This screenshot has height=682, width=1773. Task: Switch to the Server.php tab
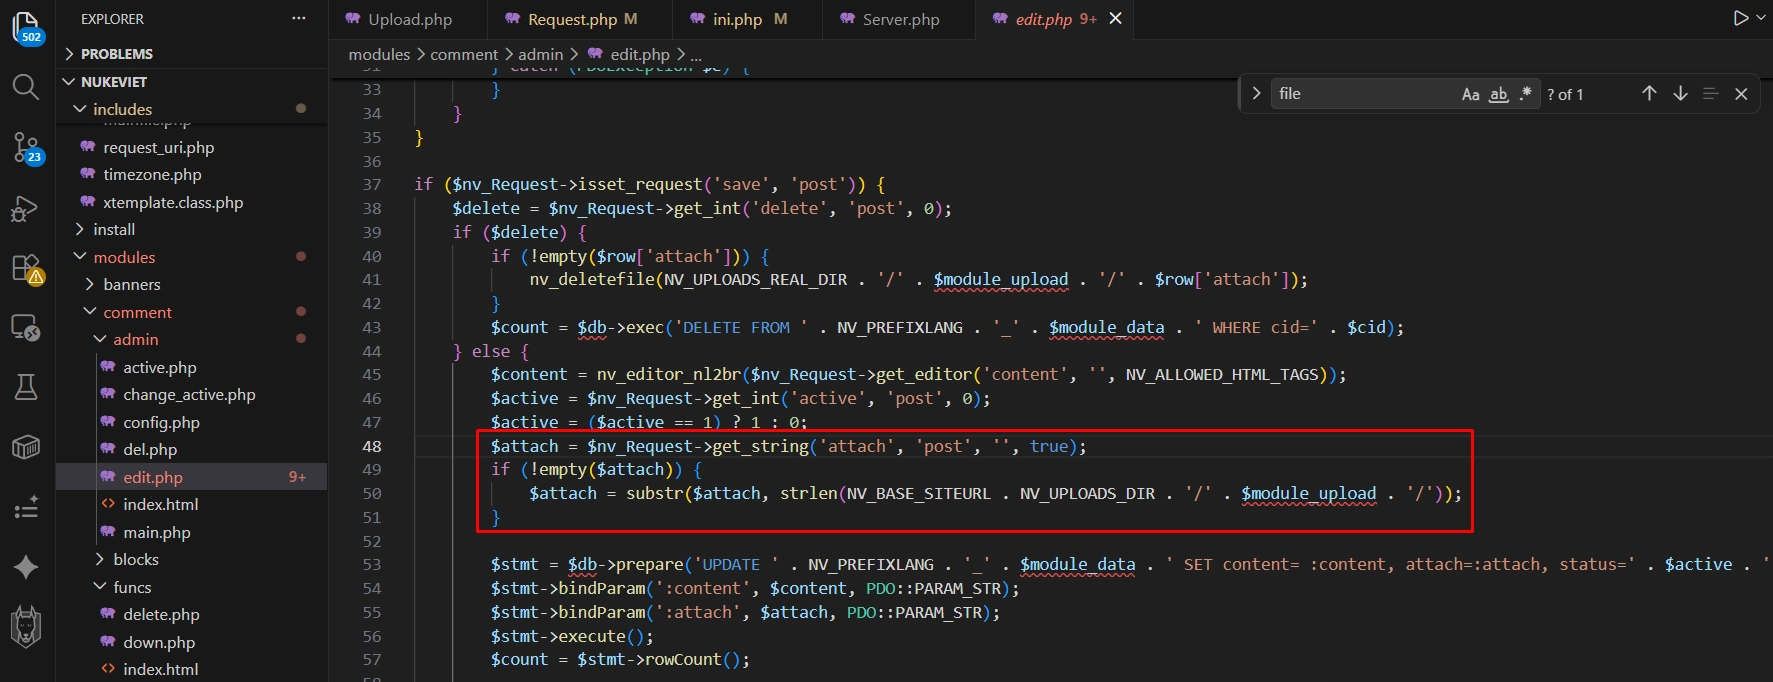[900, 19]
